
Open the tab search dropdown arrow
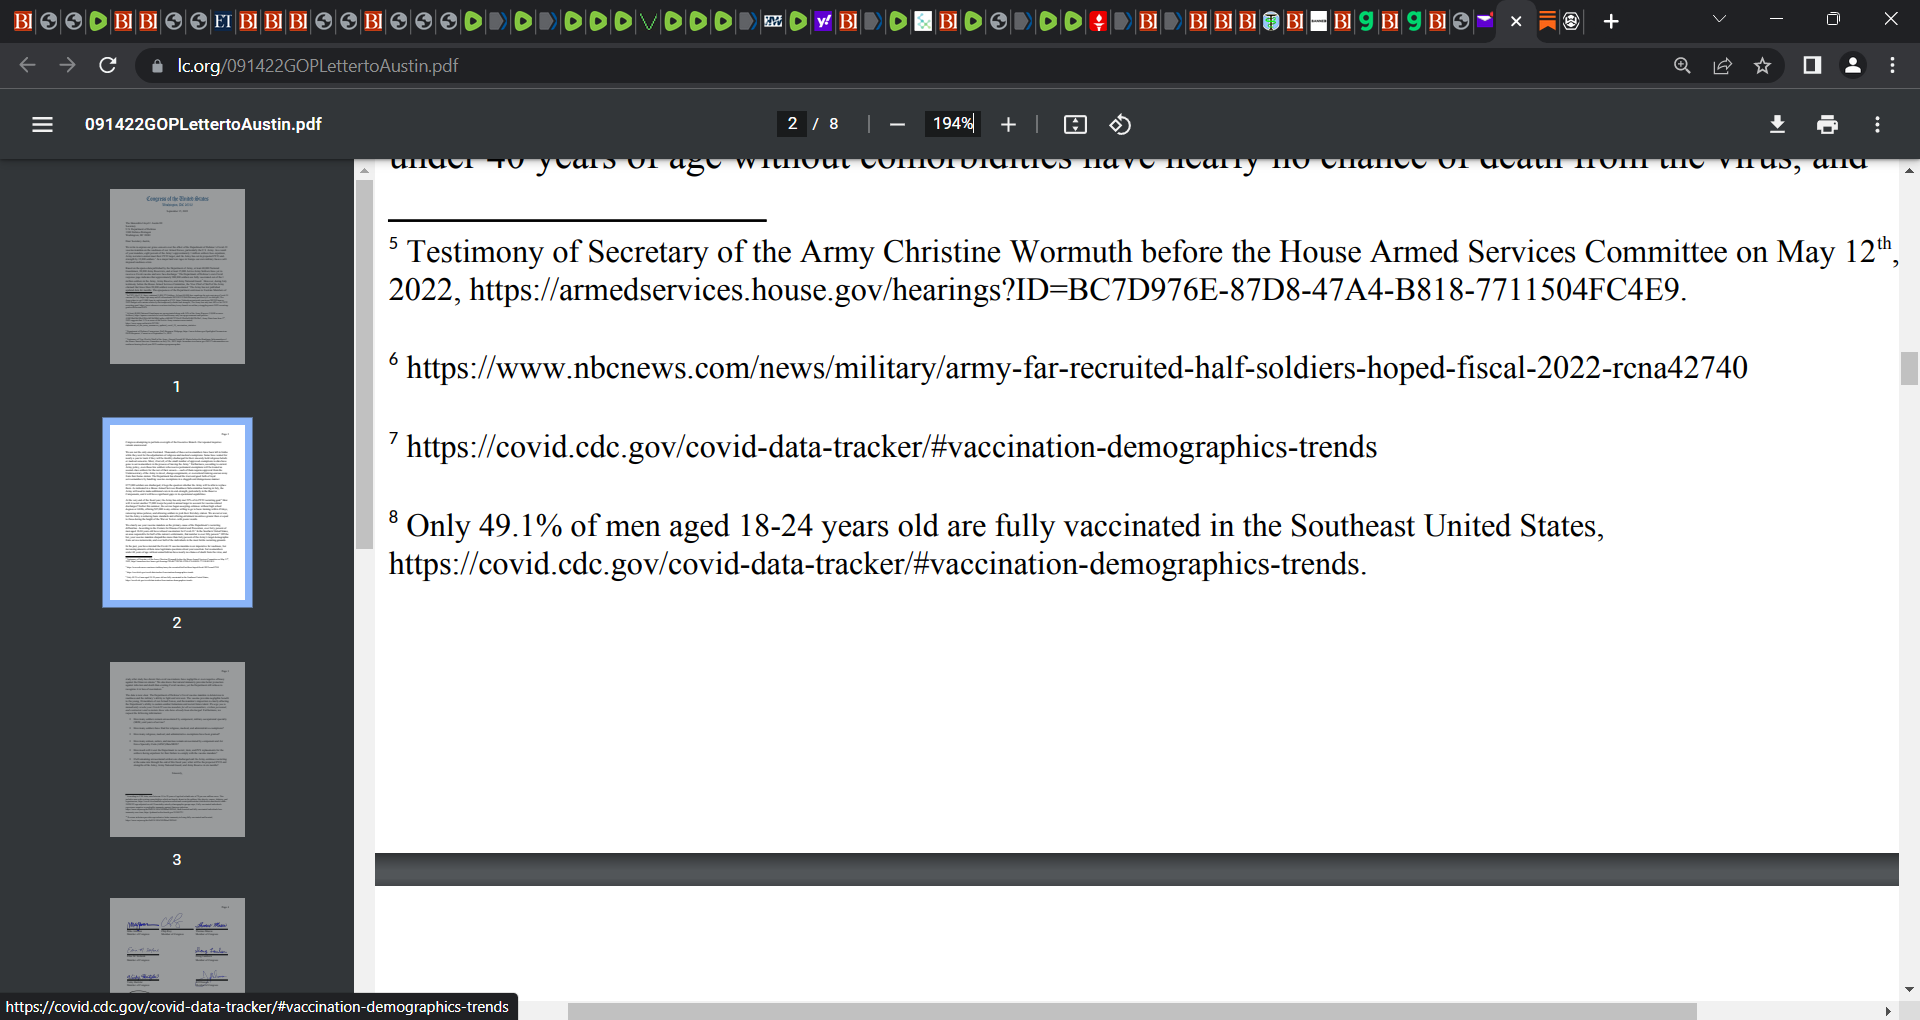point(1719,19)
